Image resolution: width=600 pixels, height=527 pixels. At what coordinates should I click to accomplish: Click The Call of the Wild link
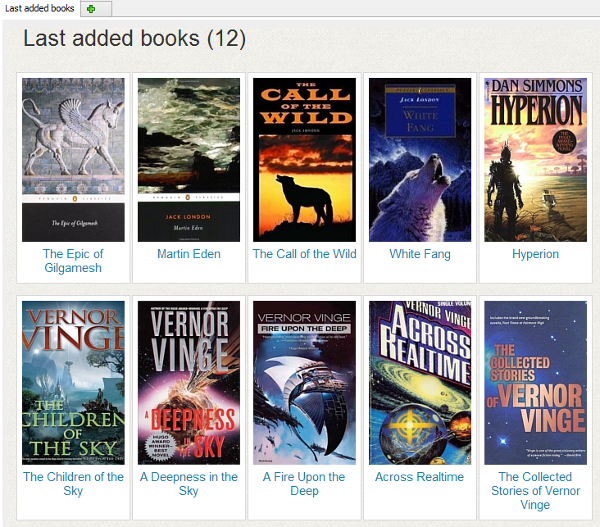pos(304,254)
